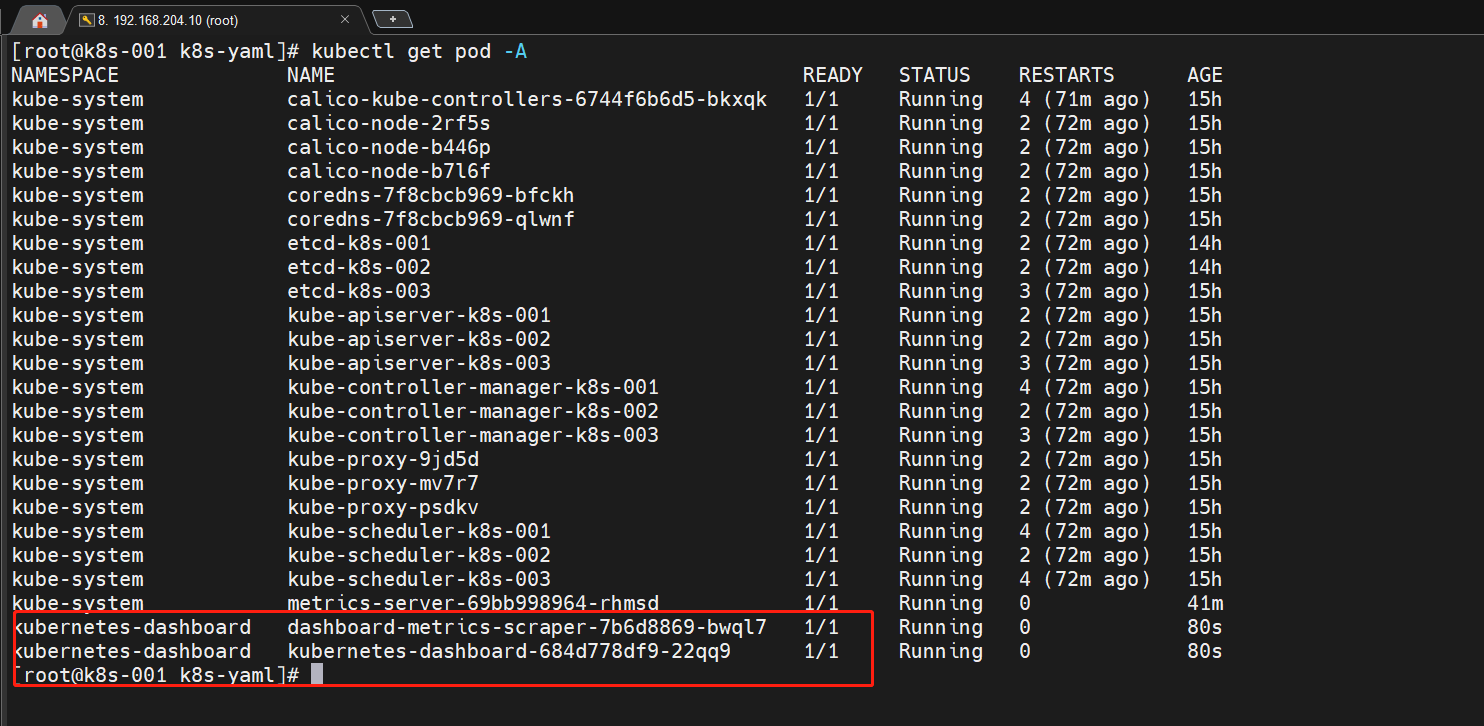Click pod name calico-kube-controllers-6744f6b6d5-bkxqk

pos(527,99)
